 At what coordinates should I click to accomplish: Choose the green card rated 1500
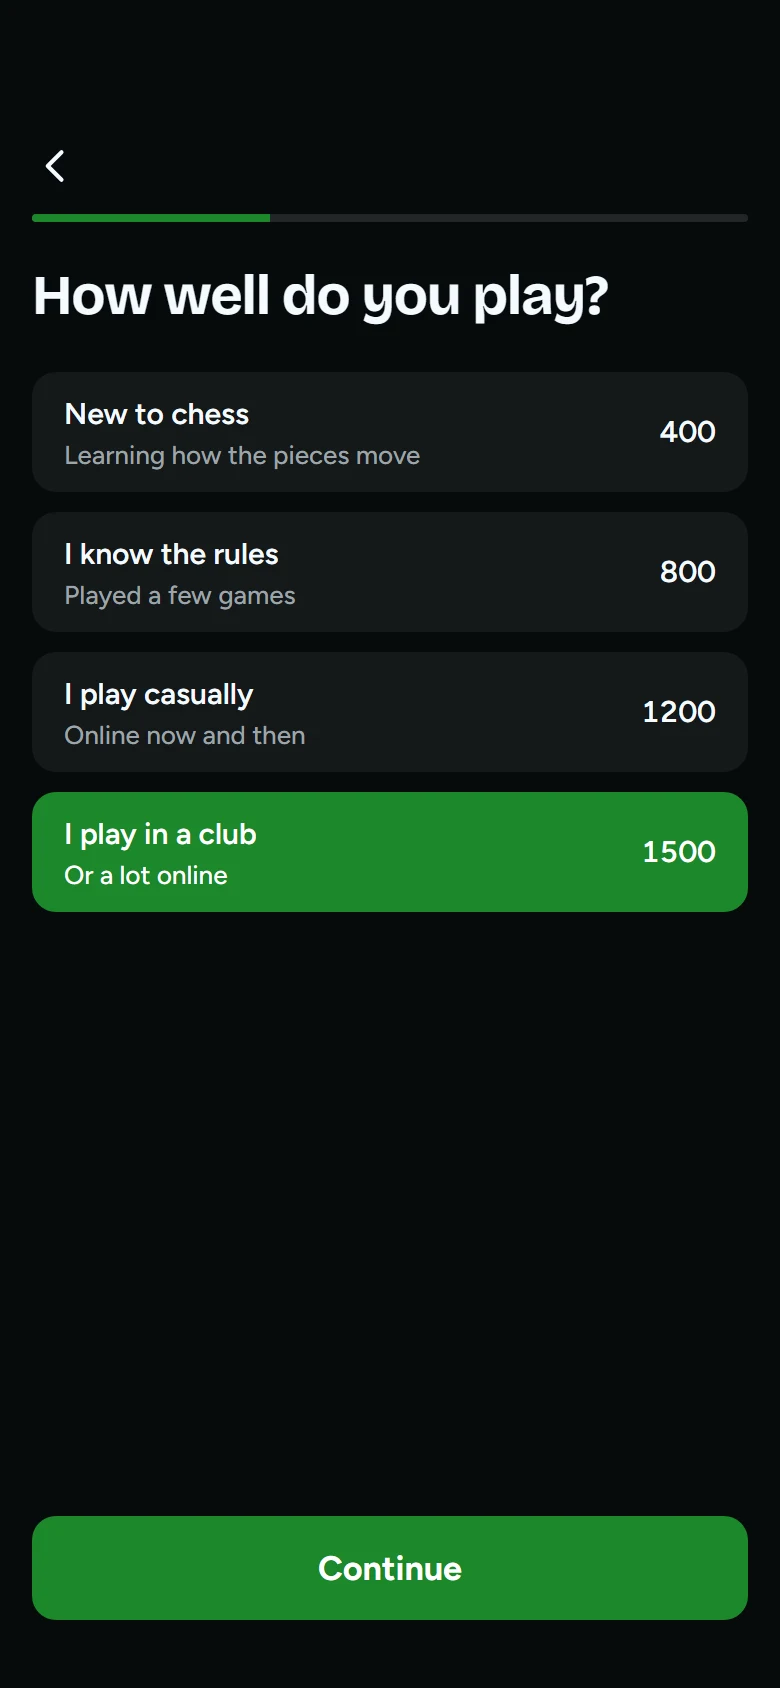390,852
